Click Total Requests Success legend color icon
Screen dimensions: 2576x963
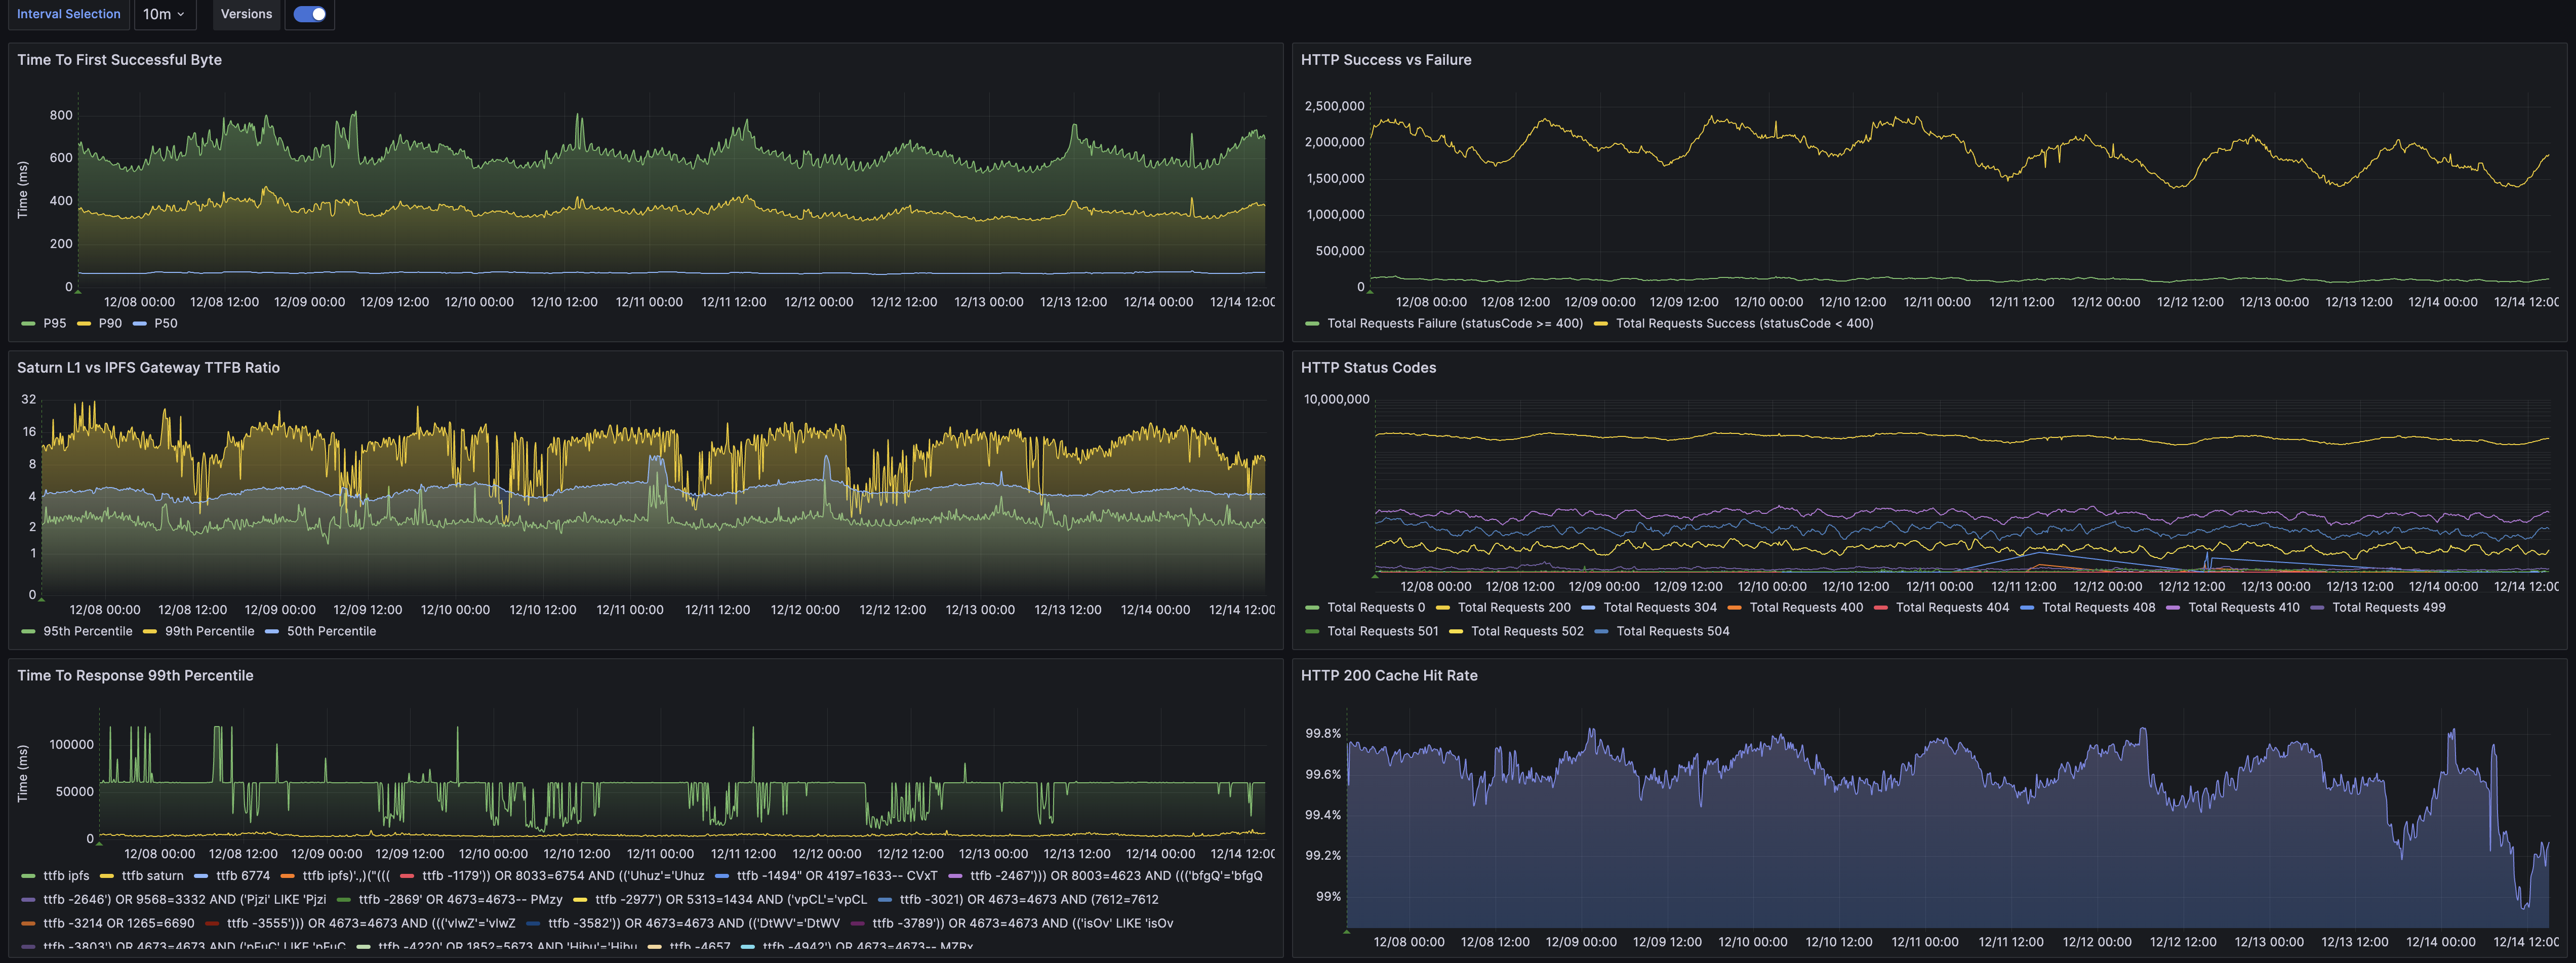click(x=1600, y=324)
